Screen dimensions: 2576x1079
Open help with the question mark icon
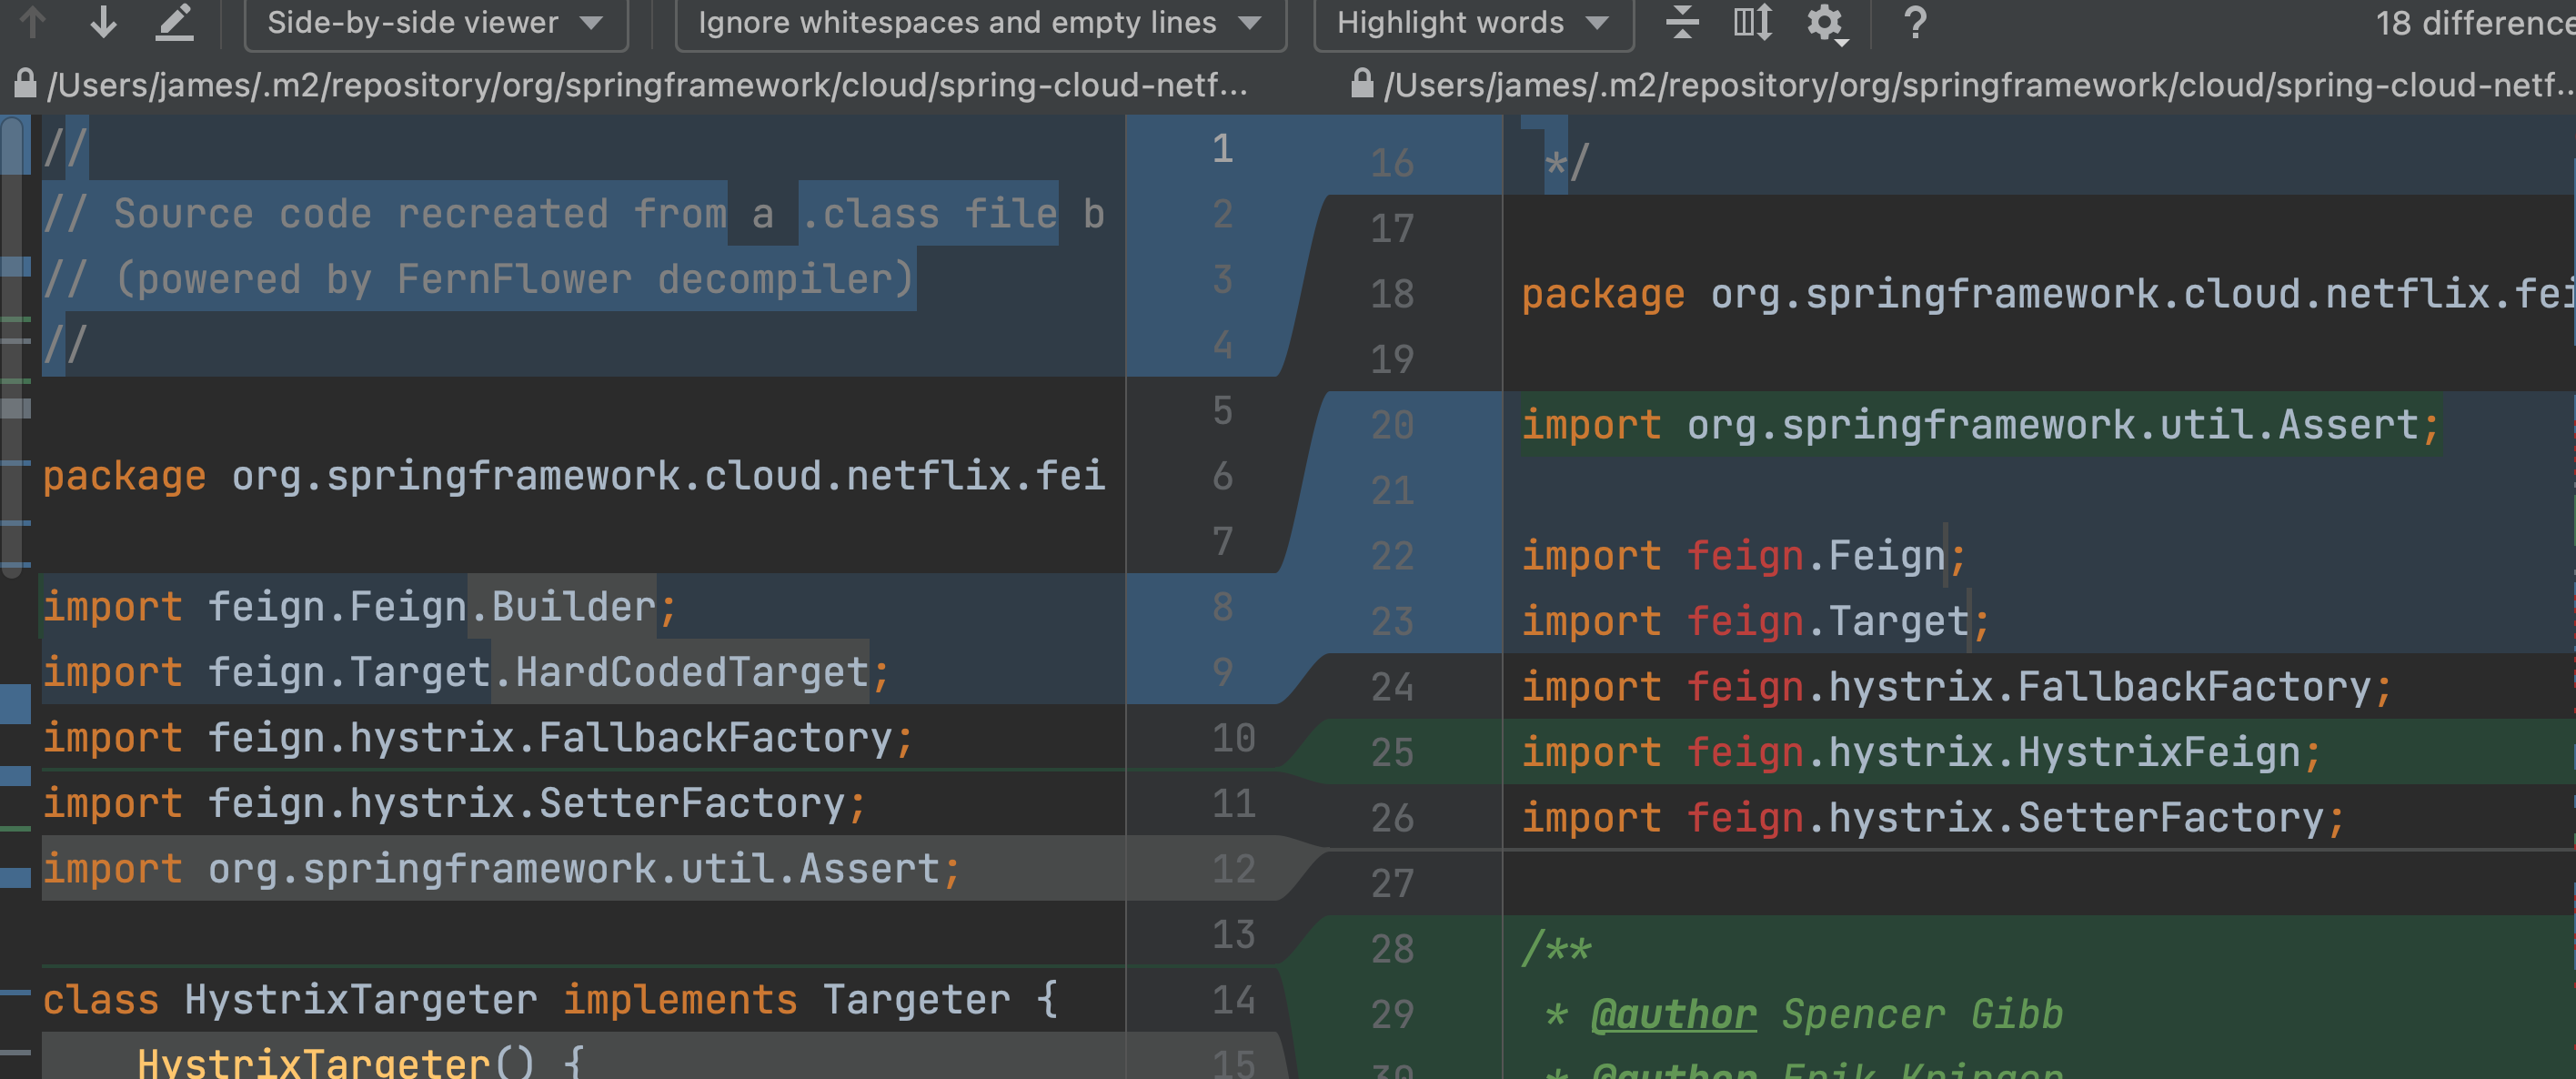[x=1915, y=22]
